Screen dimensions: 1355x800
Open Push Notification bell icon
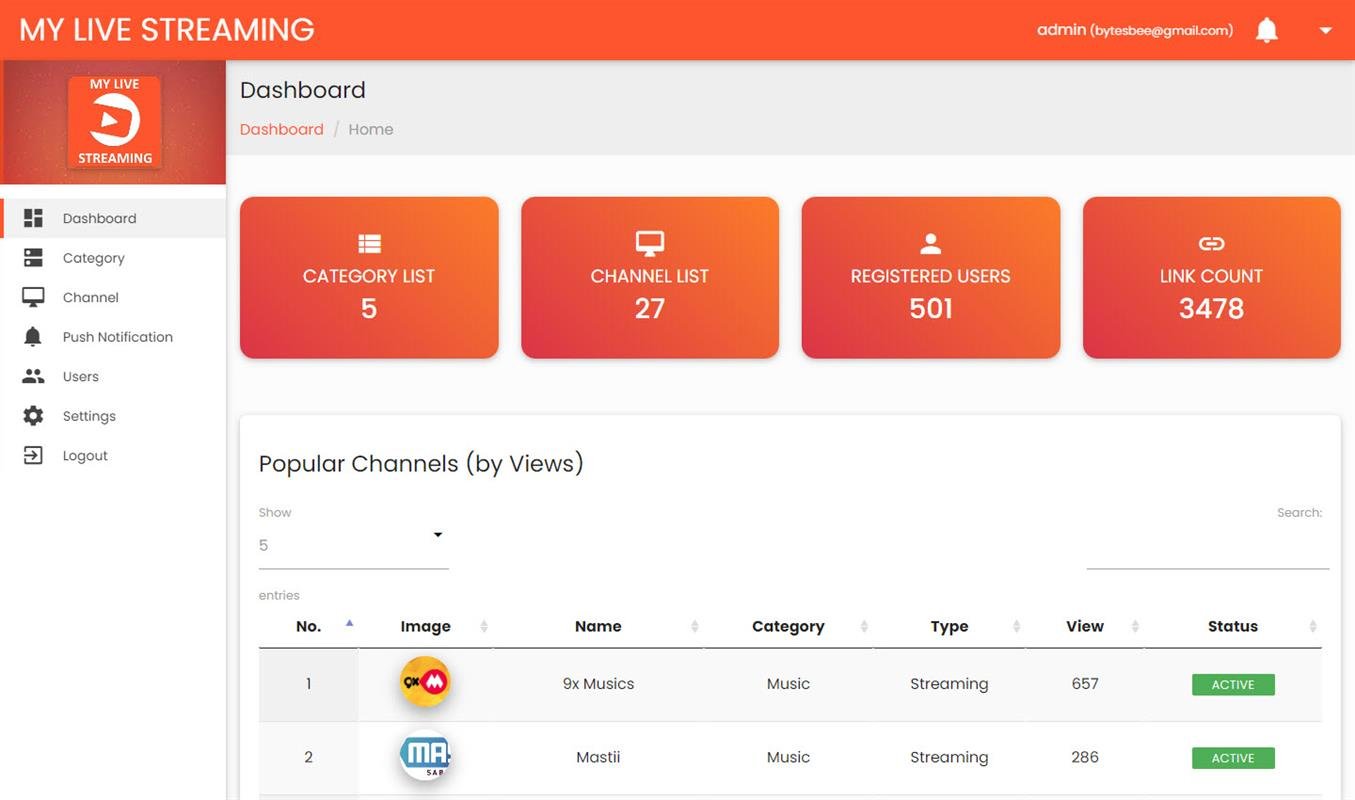(34, 336)
